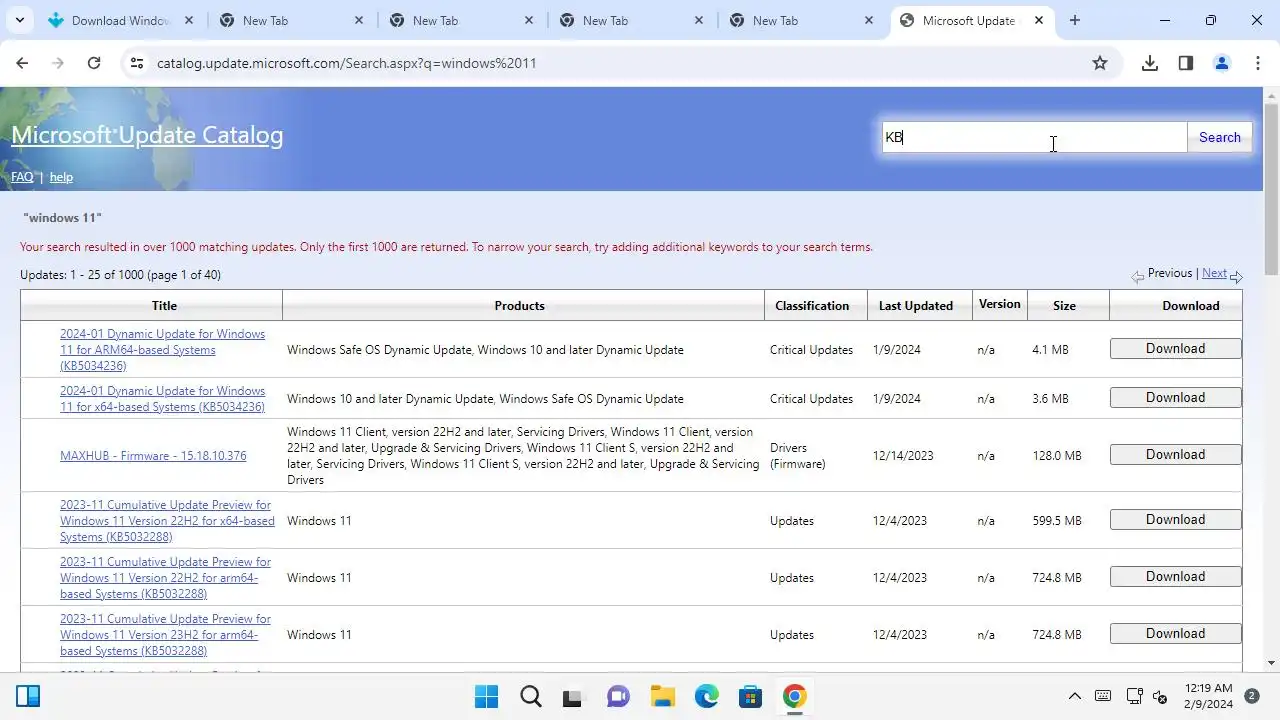Open the help link

[x=61, y=177]
